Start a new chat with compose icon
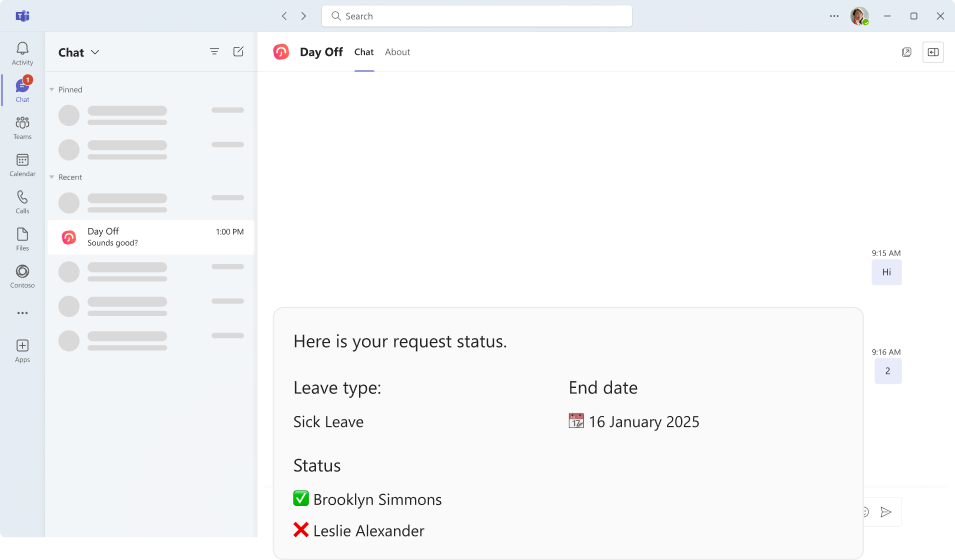 (238, 52)
